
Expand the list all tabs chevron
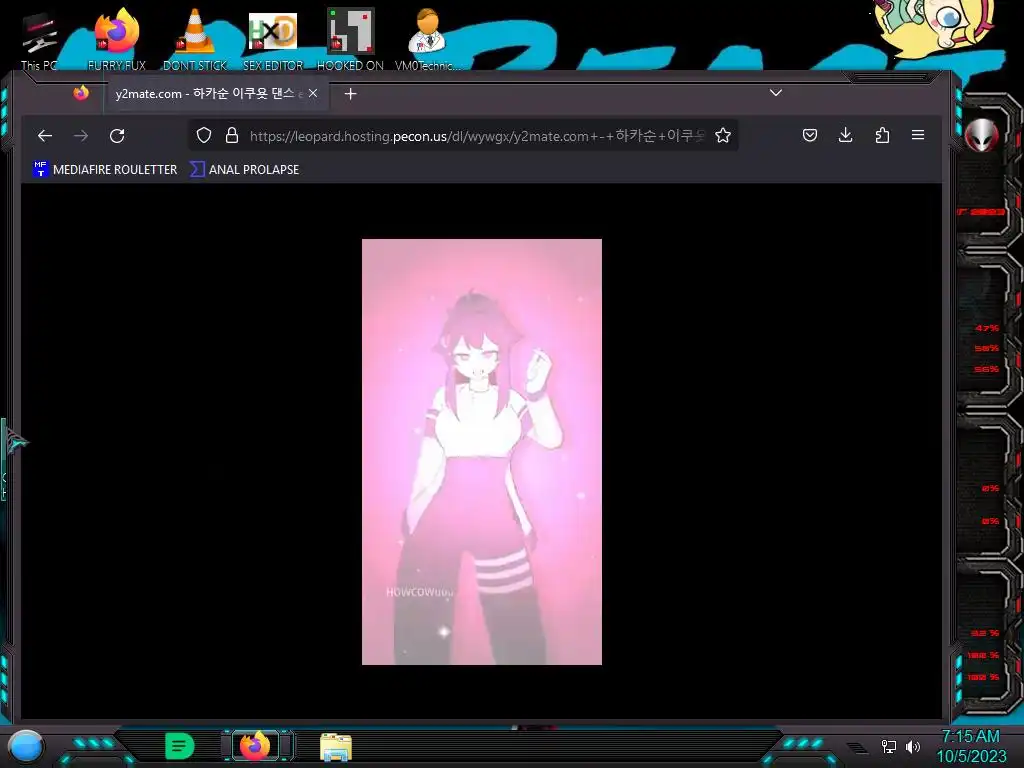776,93
